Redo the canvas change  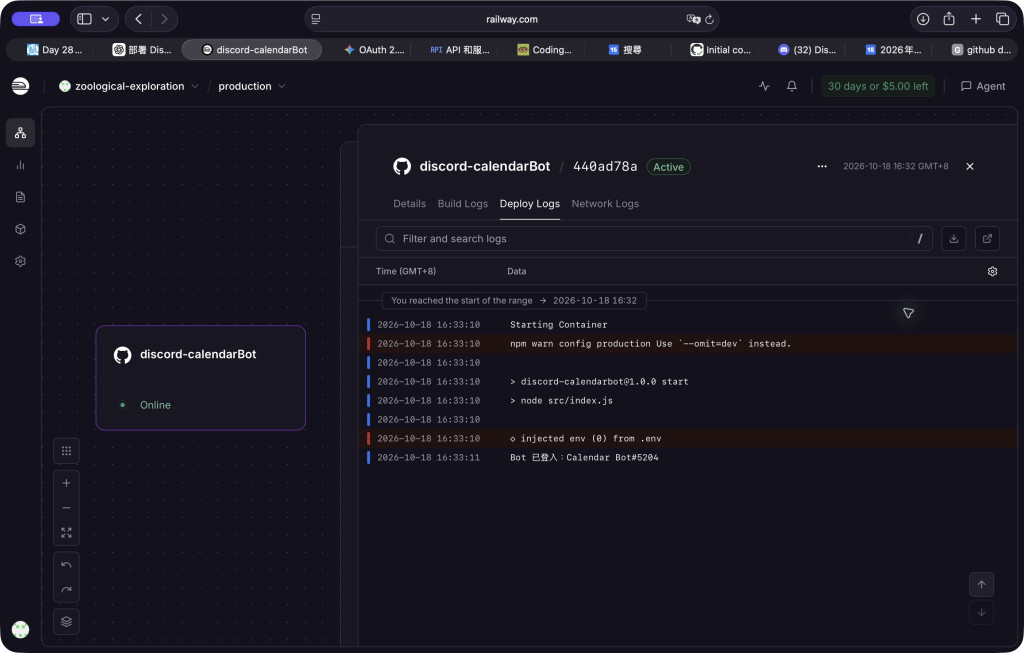pyautogui.click(x=66, y=590)
